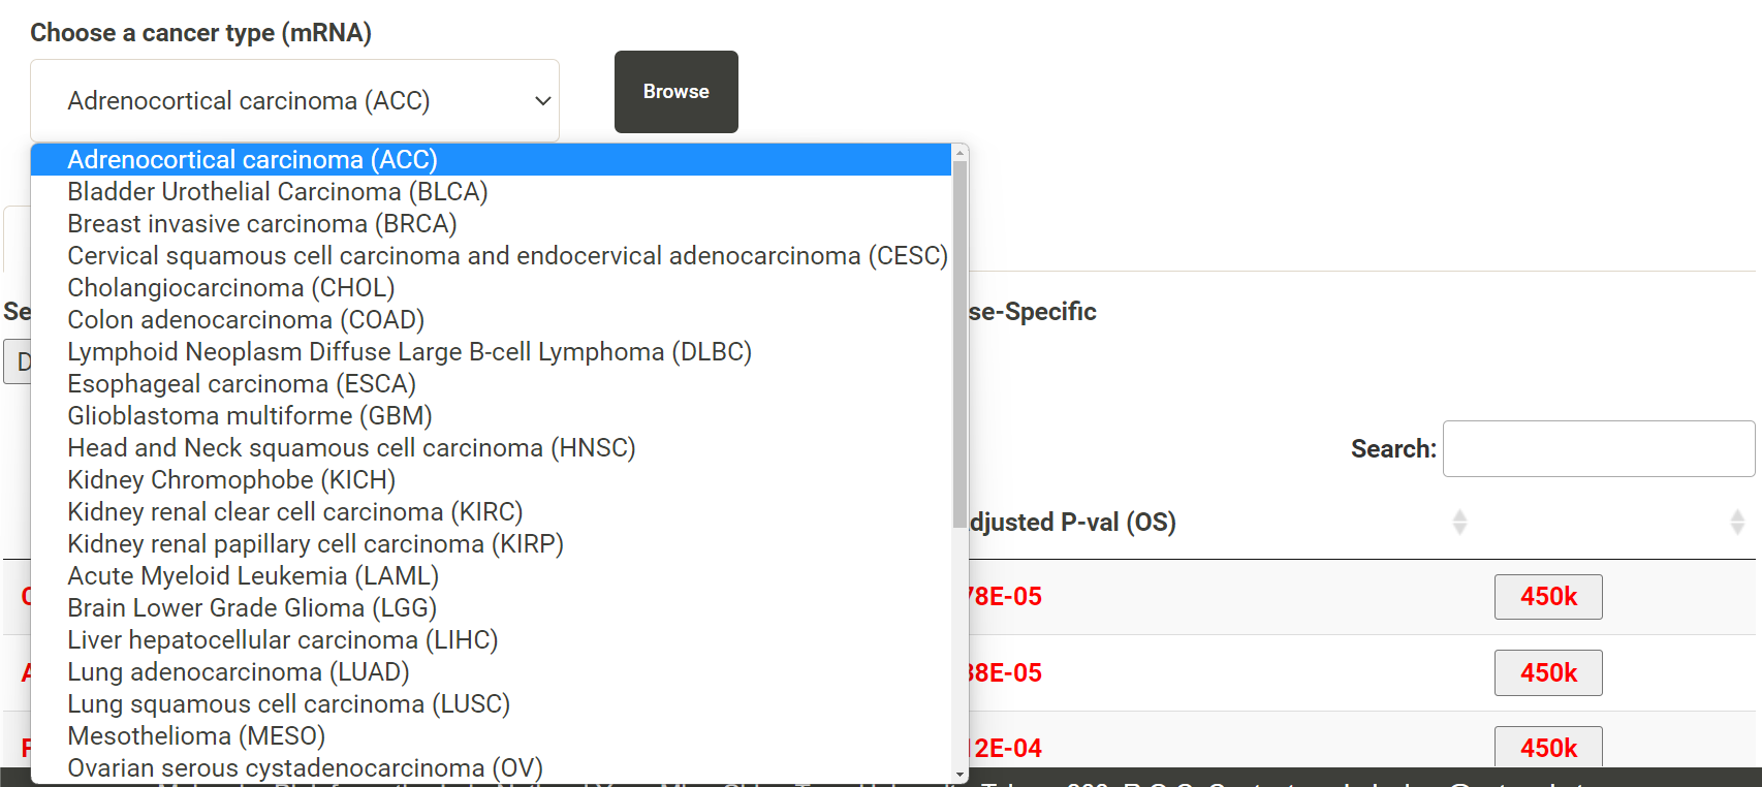Select Bladder Urothelial Carcinoma (BLCA) option
Screen dimensions: 1762x787
click(277, 192)
